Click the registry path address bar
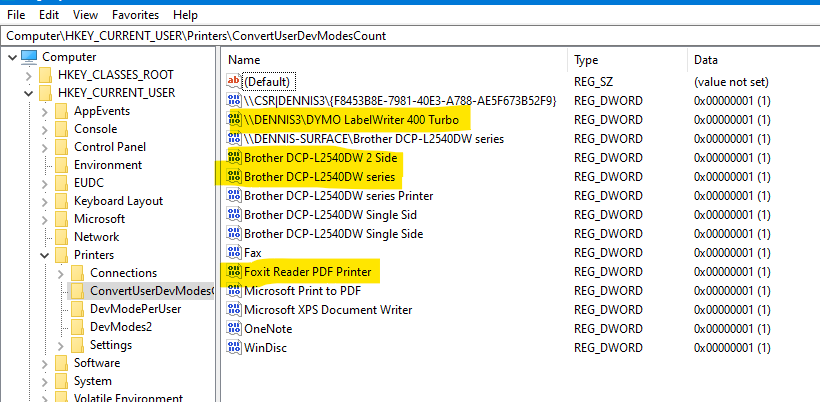 click(410, 36)
